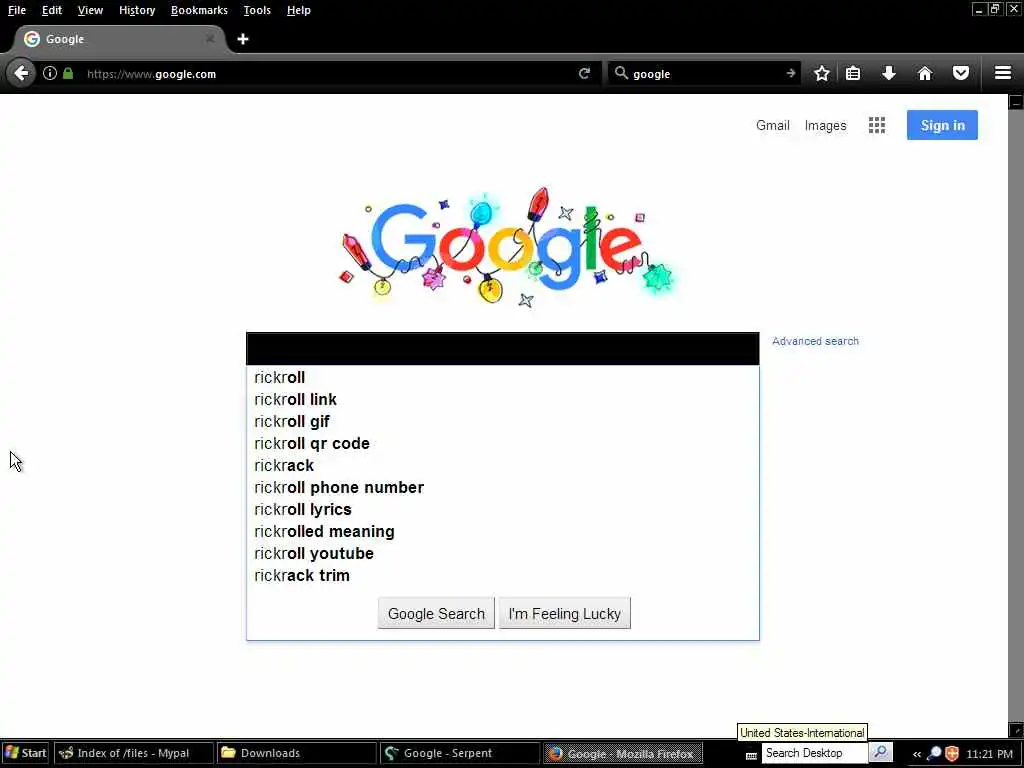
Task: Expand hidden tray icons chevron
Action: click(x=916, y=754)
